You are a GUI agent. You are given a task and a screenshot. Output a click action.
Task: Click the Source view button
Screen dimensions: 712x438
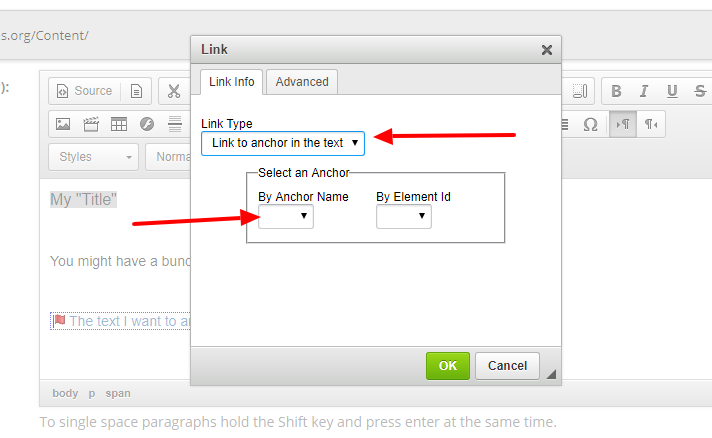coord(84,91)
